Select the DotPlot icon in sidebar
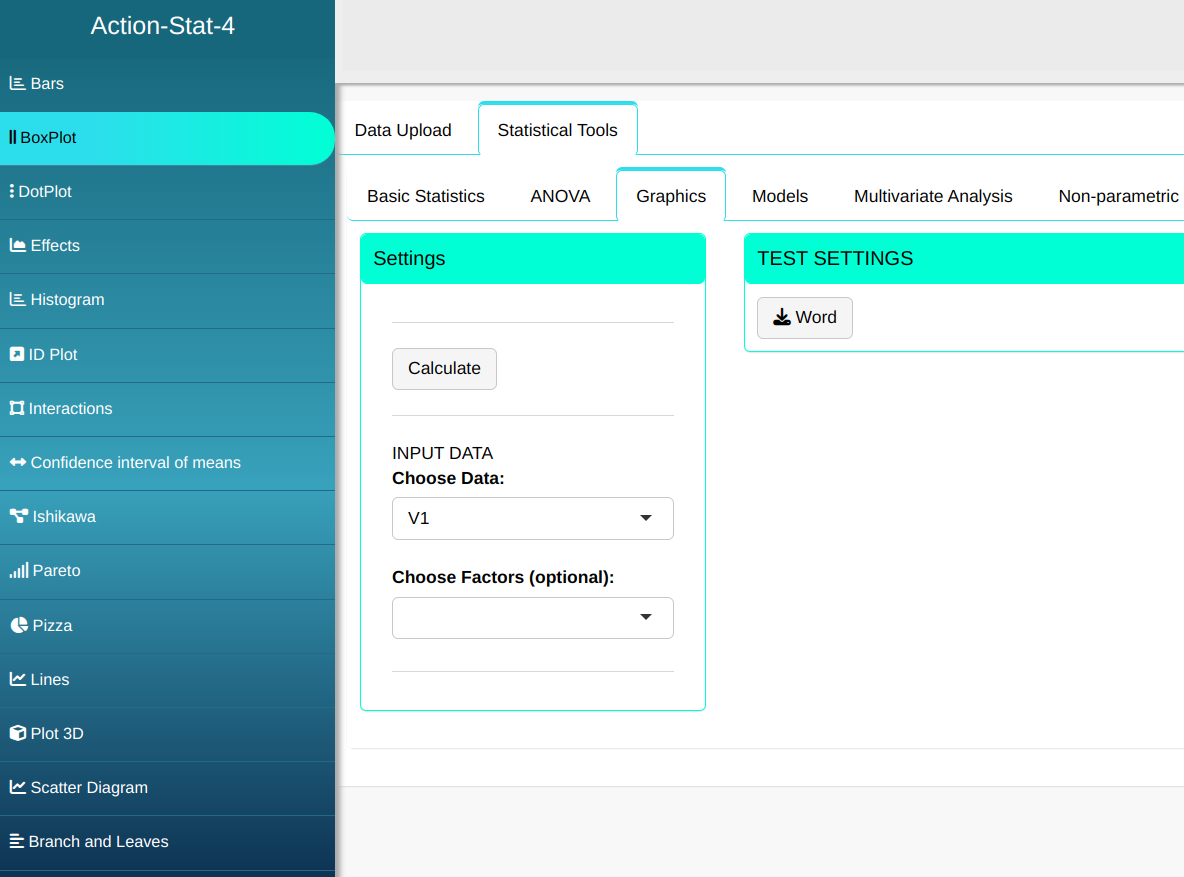 pos(11,192)
